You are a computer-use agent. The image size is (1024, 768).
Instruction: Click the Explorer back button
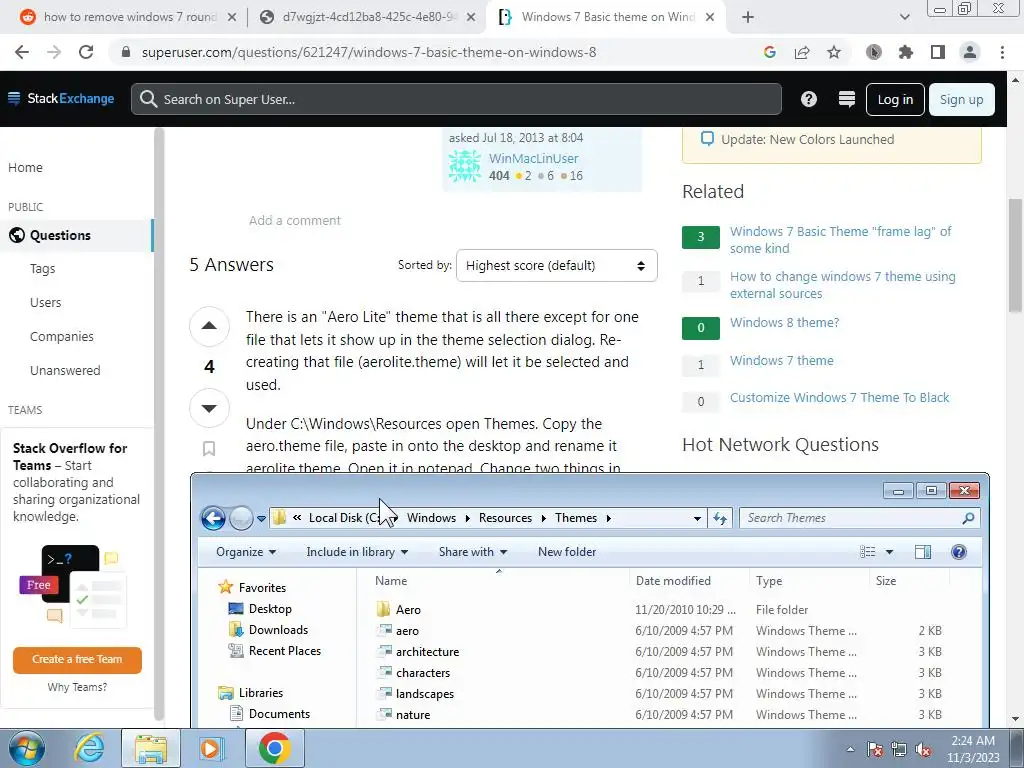tap(213, 519)
